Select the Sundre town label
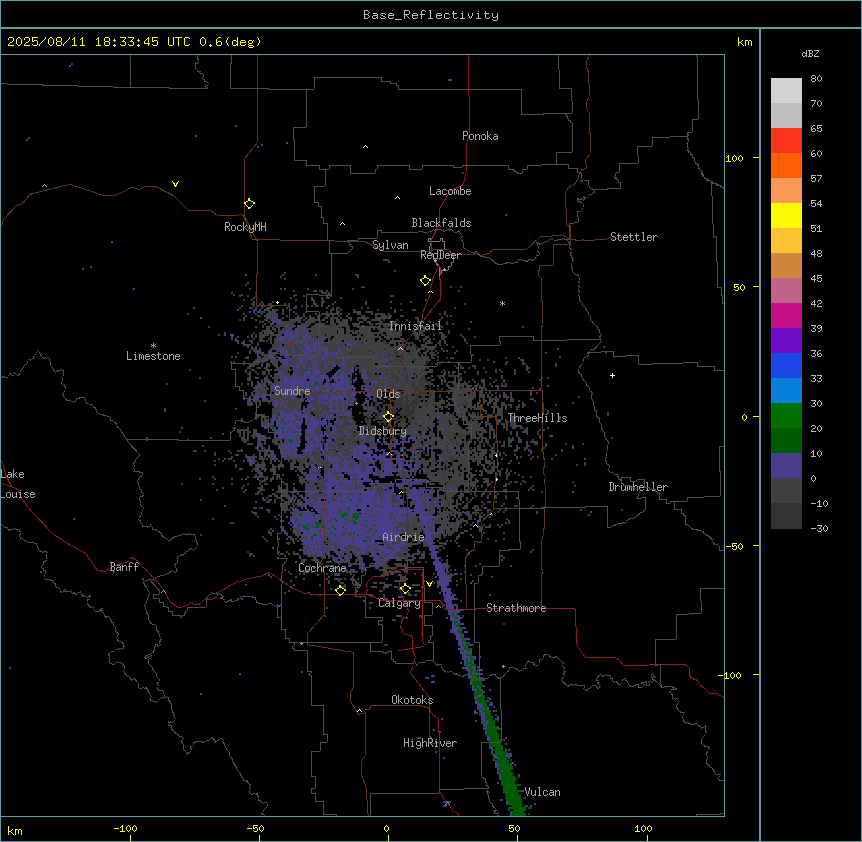862x842 pixels. (x=292, y=391)
